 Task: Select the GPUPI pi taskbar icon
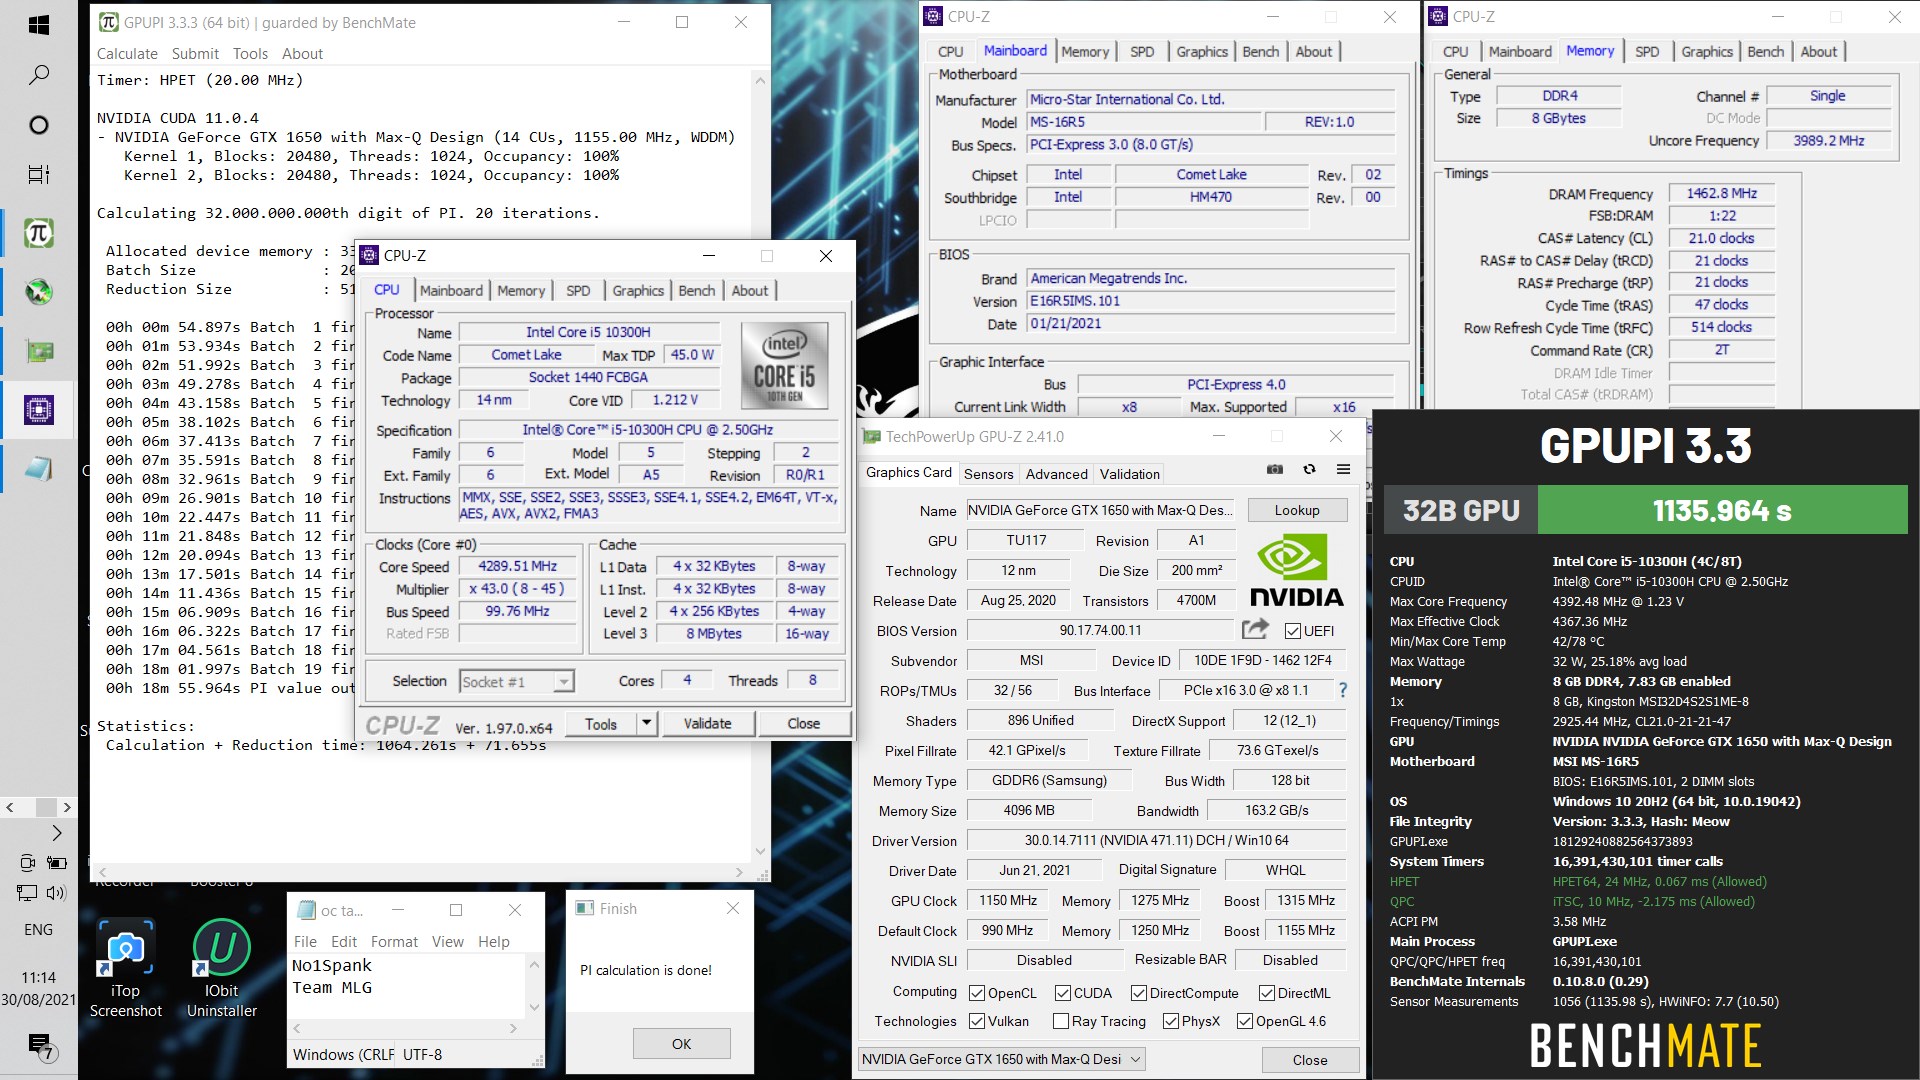[x=39, y=233]
